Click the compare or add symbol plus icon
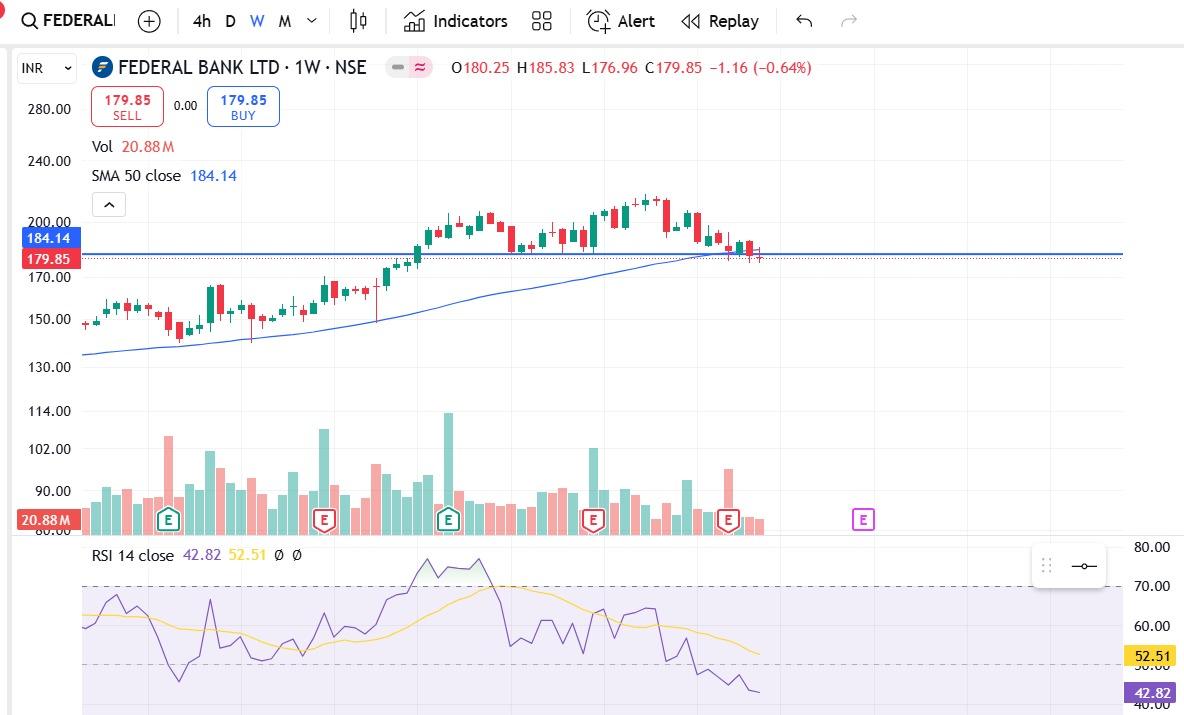This screenshot has height=715, width=1184. [x=150, y=21]
